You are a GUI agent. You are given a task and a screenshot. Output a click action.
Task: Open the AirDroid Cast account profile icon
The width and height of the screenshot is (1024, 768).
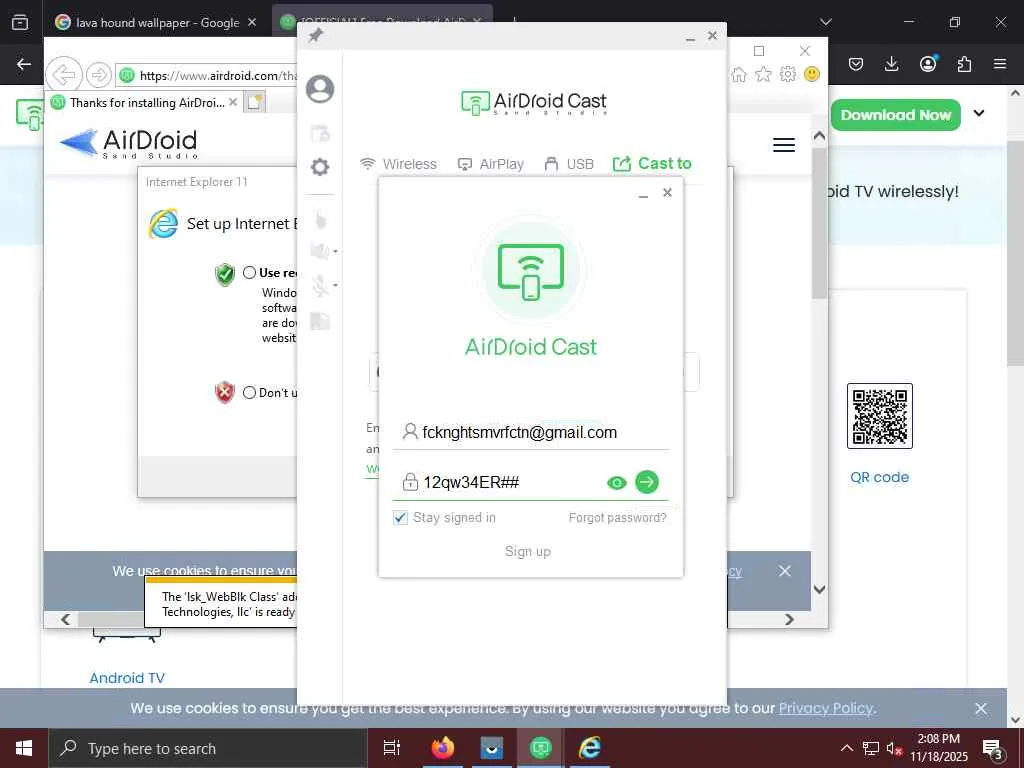pyautogui.click(x=320, y=89)
